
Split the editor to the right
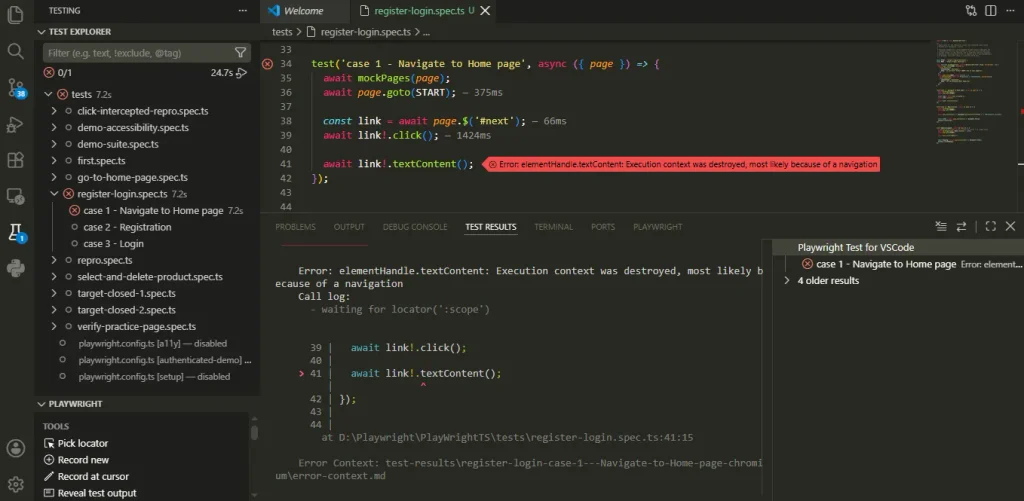991,10
